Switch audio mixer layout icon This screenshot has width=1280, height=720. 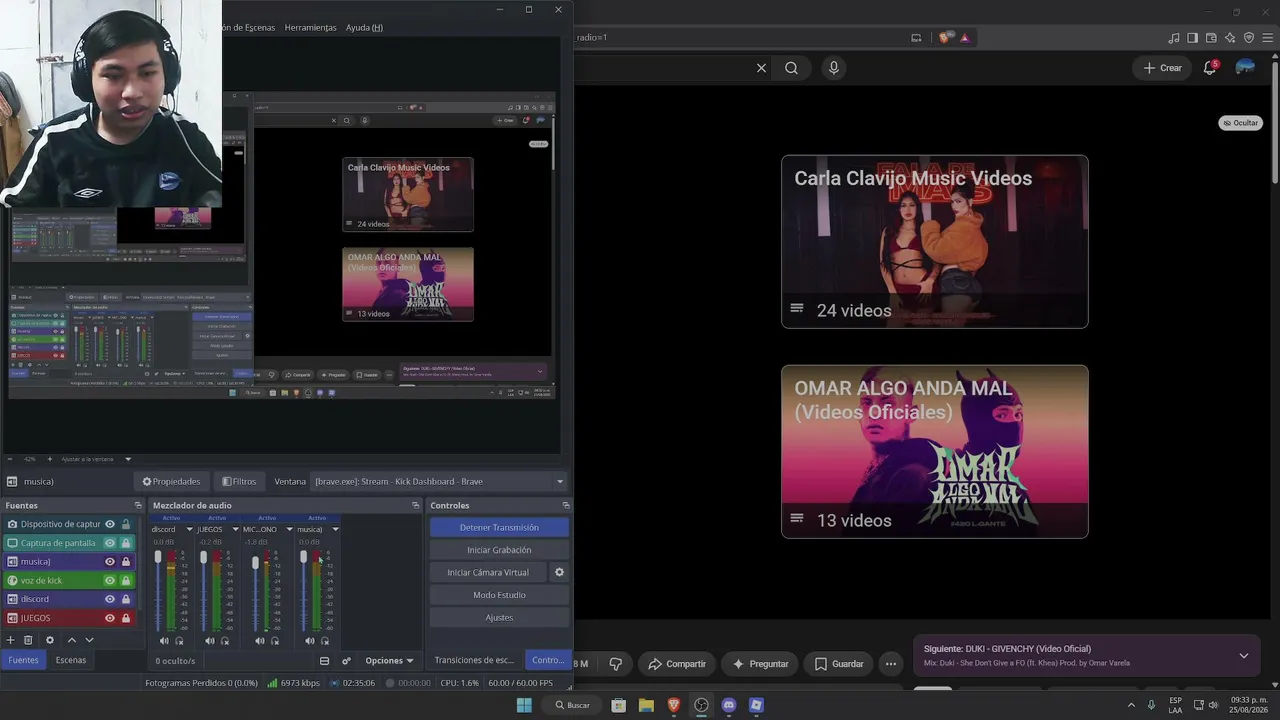[324, 661]
